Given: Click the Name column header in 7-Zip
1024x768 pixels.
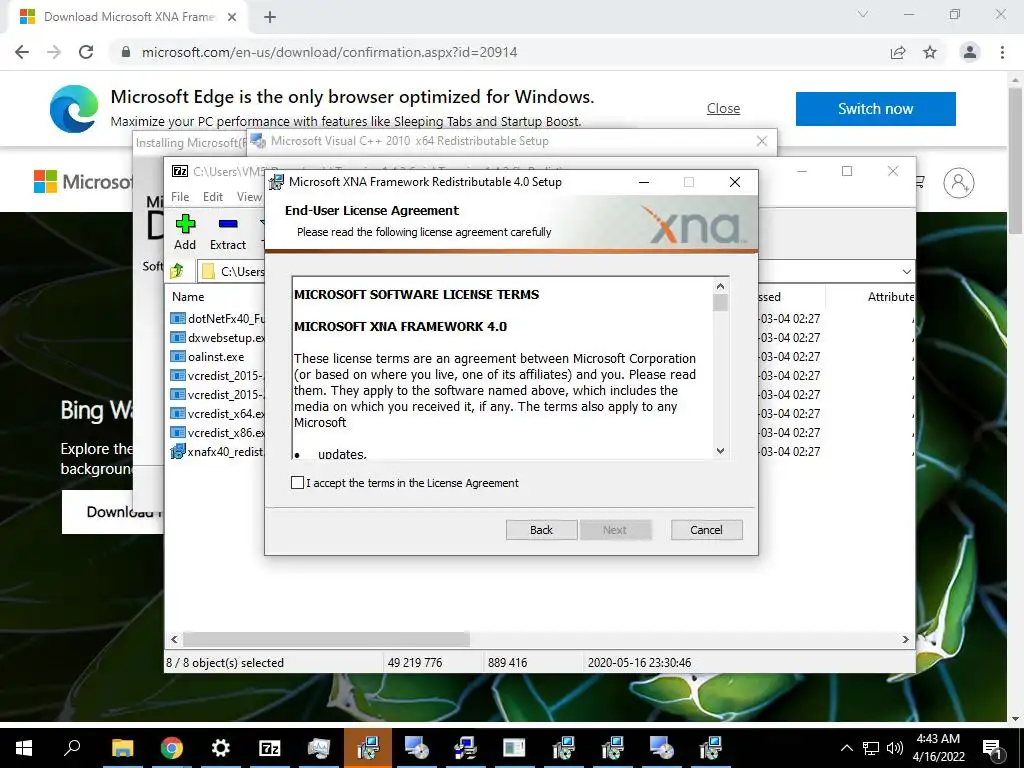Looking at the screenshot, I should [x=188, y=296].
